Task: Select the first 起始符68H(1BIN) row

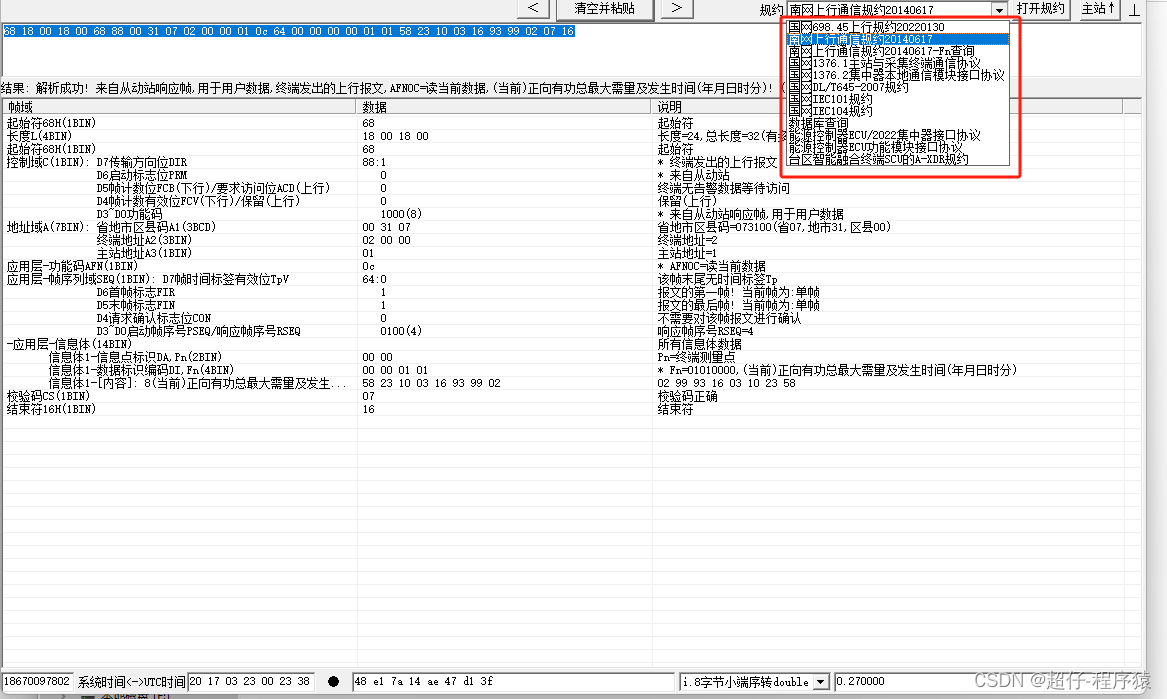Action: pyautogui.click(x=572, y=123)
